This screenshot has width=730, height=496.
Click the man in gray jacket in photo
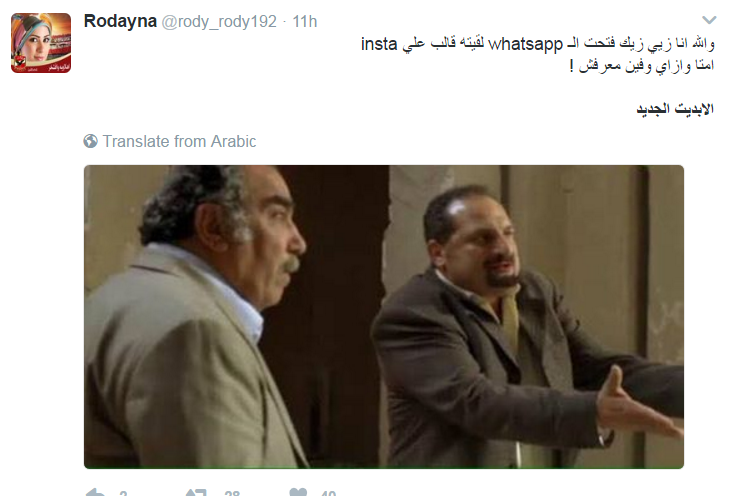[196, 321]
